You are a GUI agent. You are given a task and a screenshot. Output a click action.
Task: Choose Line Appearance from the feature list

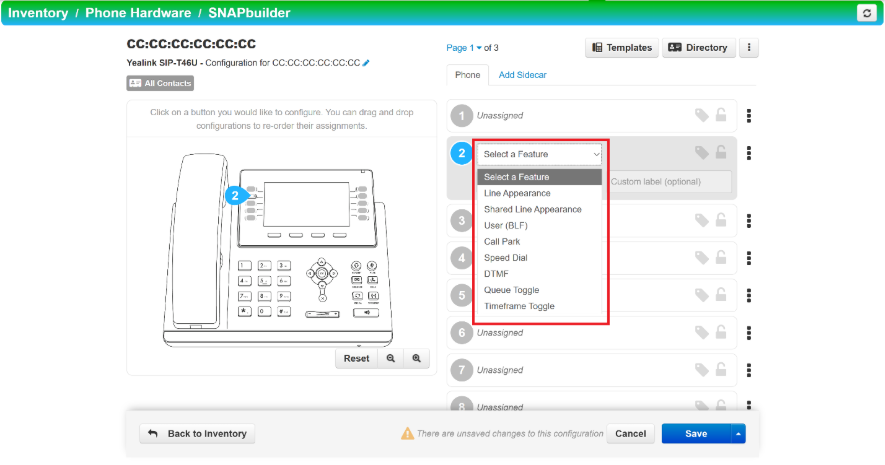[x=540, y=193]
